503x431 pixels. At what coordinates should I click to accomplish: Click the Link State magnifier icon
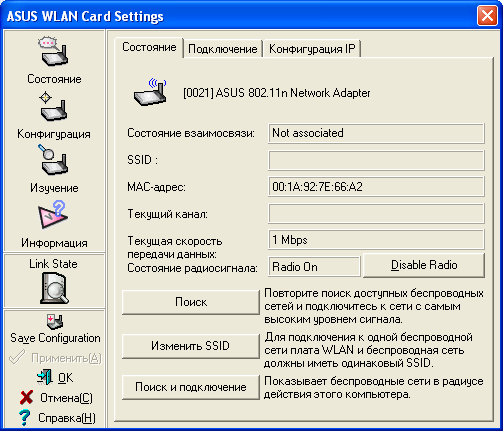click(x=54, y=288)
